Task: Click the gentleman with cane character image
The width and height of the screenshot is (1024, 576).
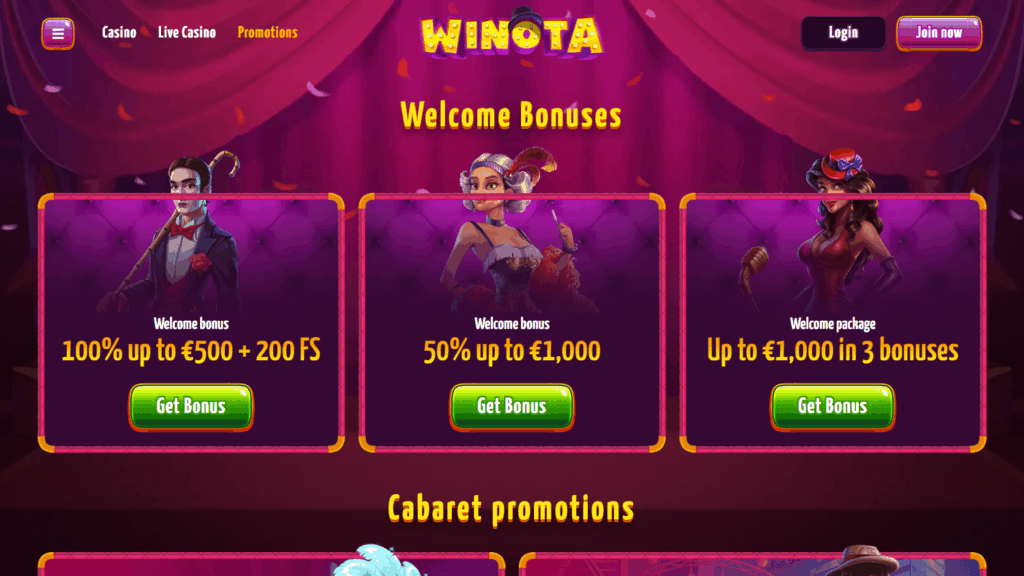Action: (x=182, y=233)
